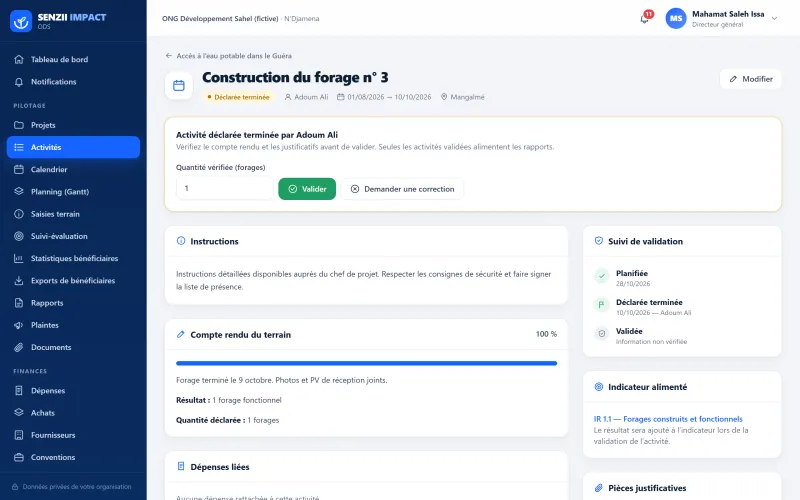Screen dimensions: 800x500
Task: Click the Modifier button
Action: click(x=751, y=79)
